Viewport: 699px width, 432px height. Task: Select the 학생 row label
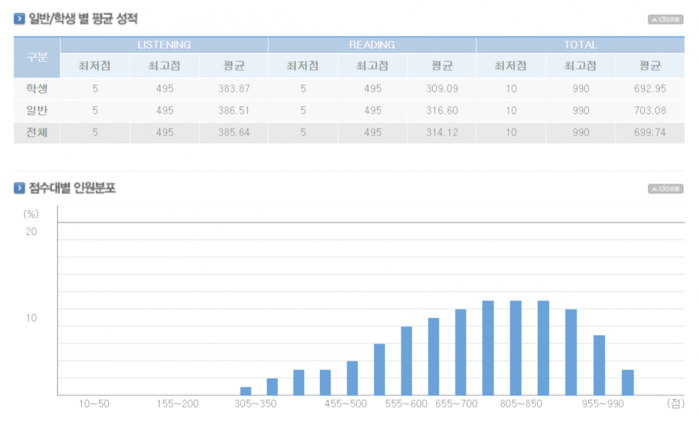[36, 89]
